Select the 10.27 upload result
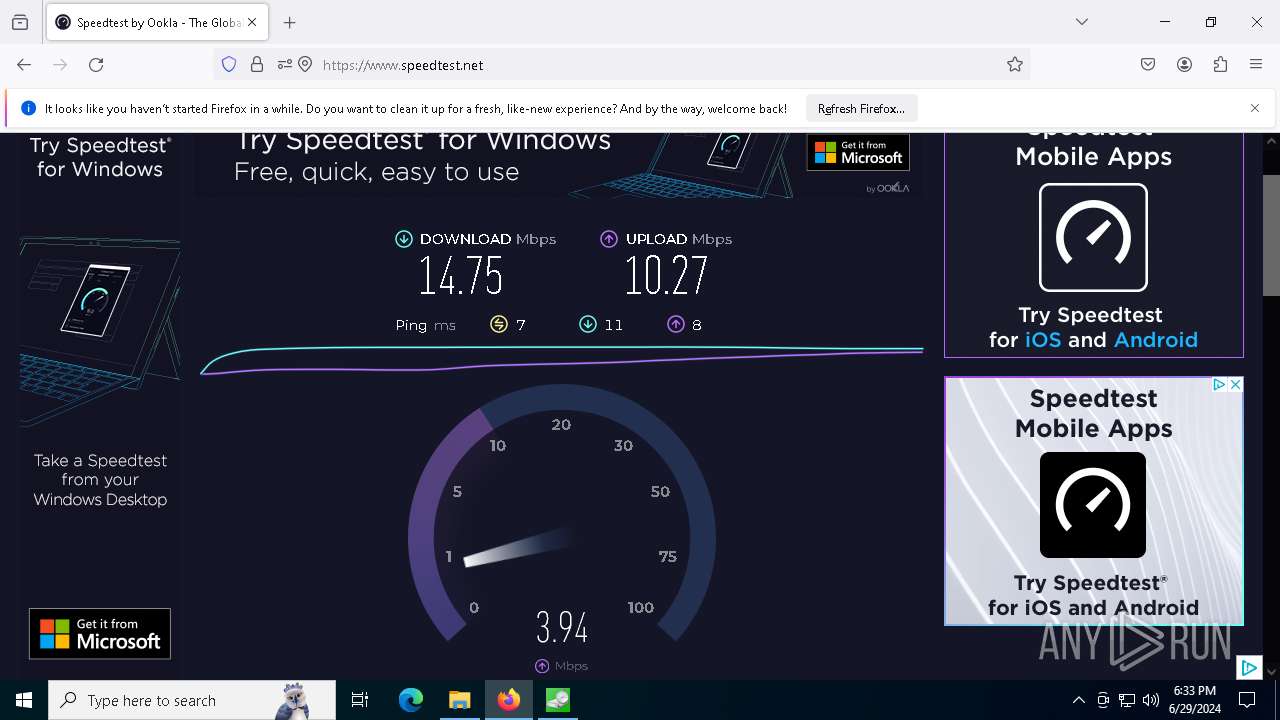 point(667,276)
